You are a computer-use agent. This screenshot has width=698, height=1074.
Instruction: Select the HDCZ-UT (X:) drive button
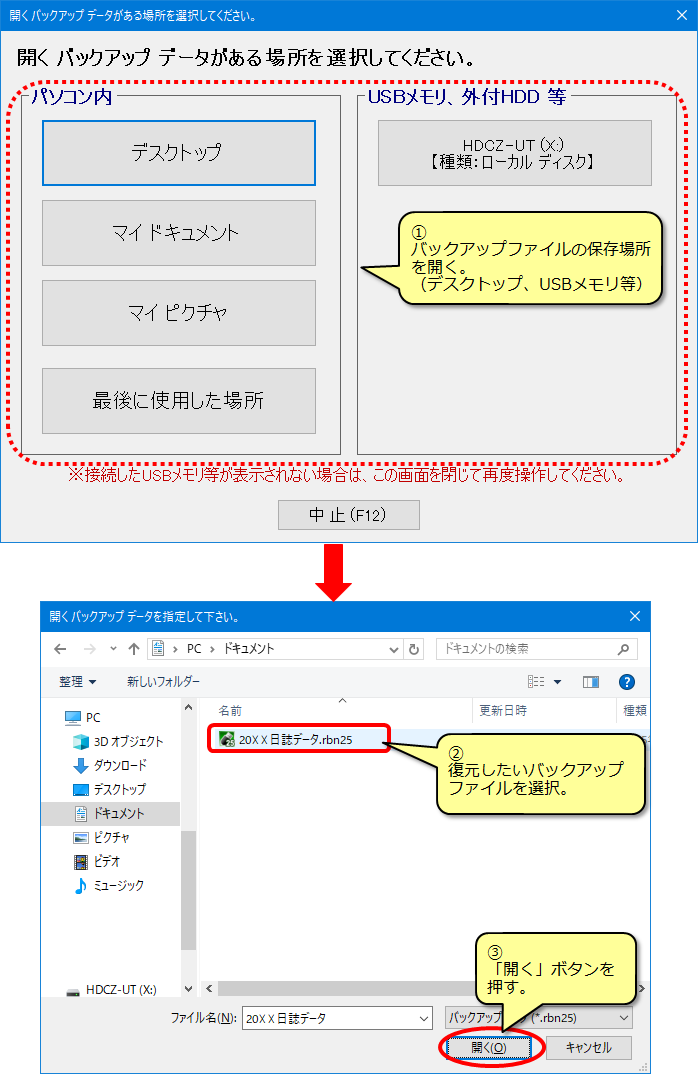514,153
